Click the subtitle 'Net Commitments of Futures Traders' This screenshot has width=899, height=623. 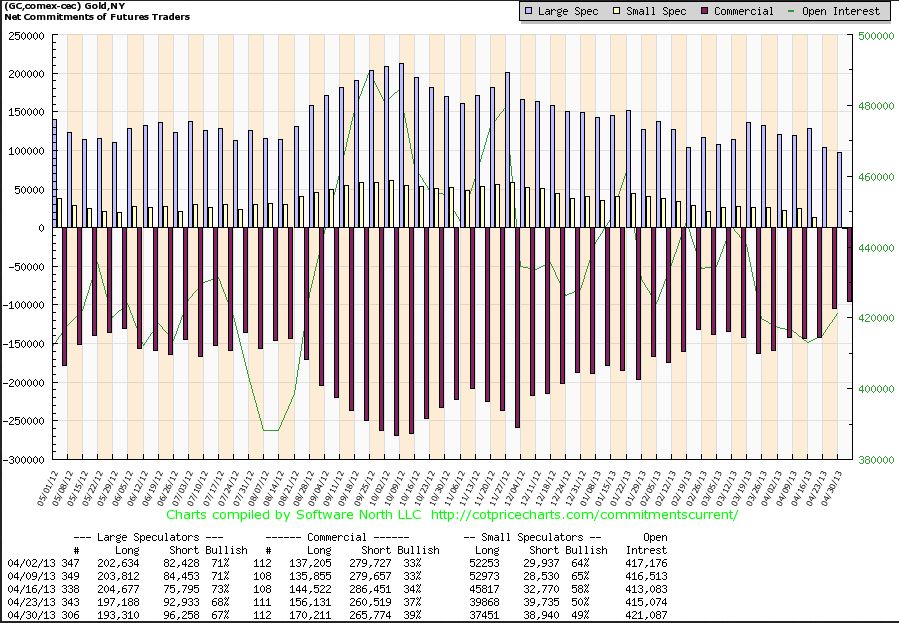(x=97, y=17)
